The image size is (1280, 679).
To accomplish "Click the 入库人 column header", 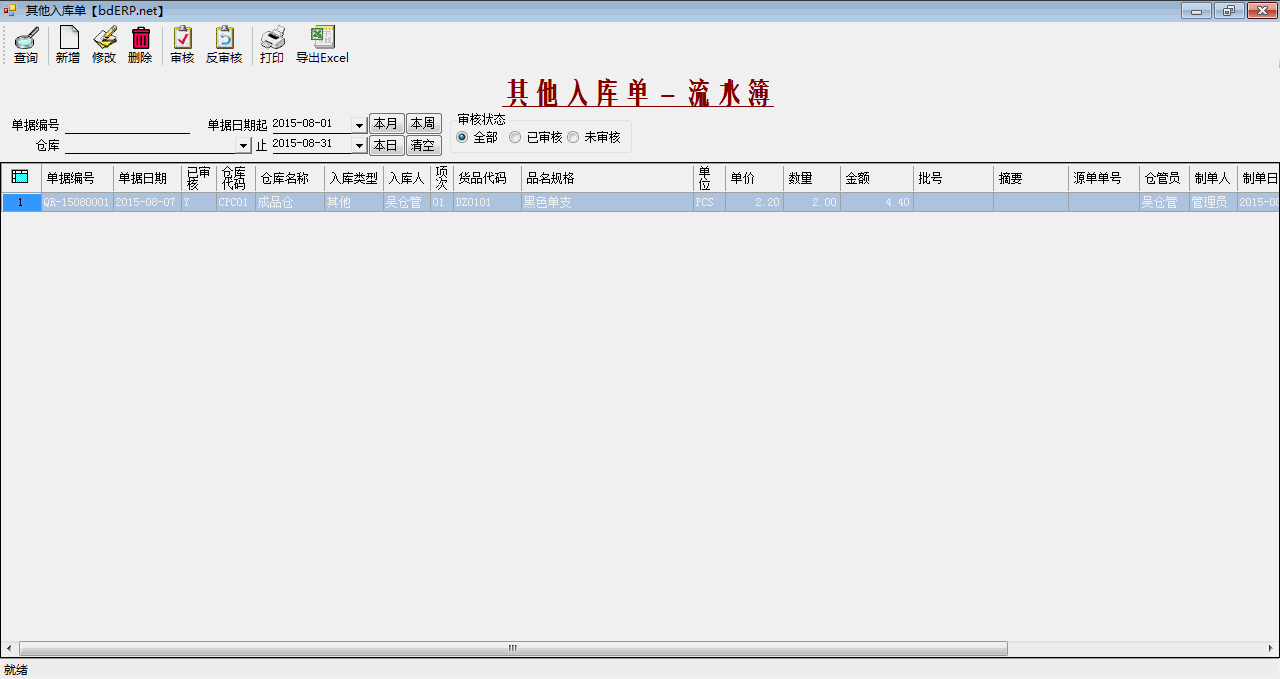I will pyautogui.click(x=407, y=178).
